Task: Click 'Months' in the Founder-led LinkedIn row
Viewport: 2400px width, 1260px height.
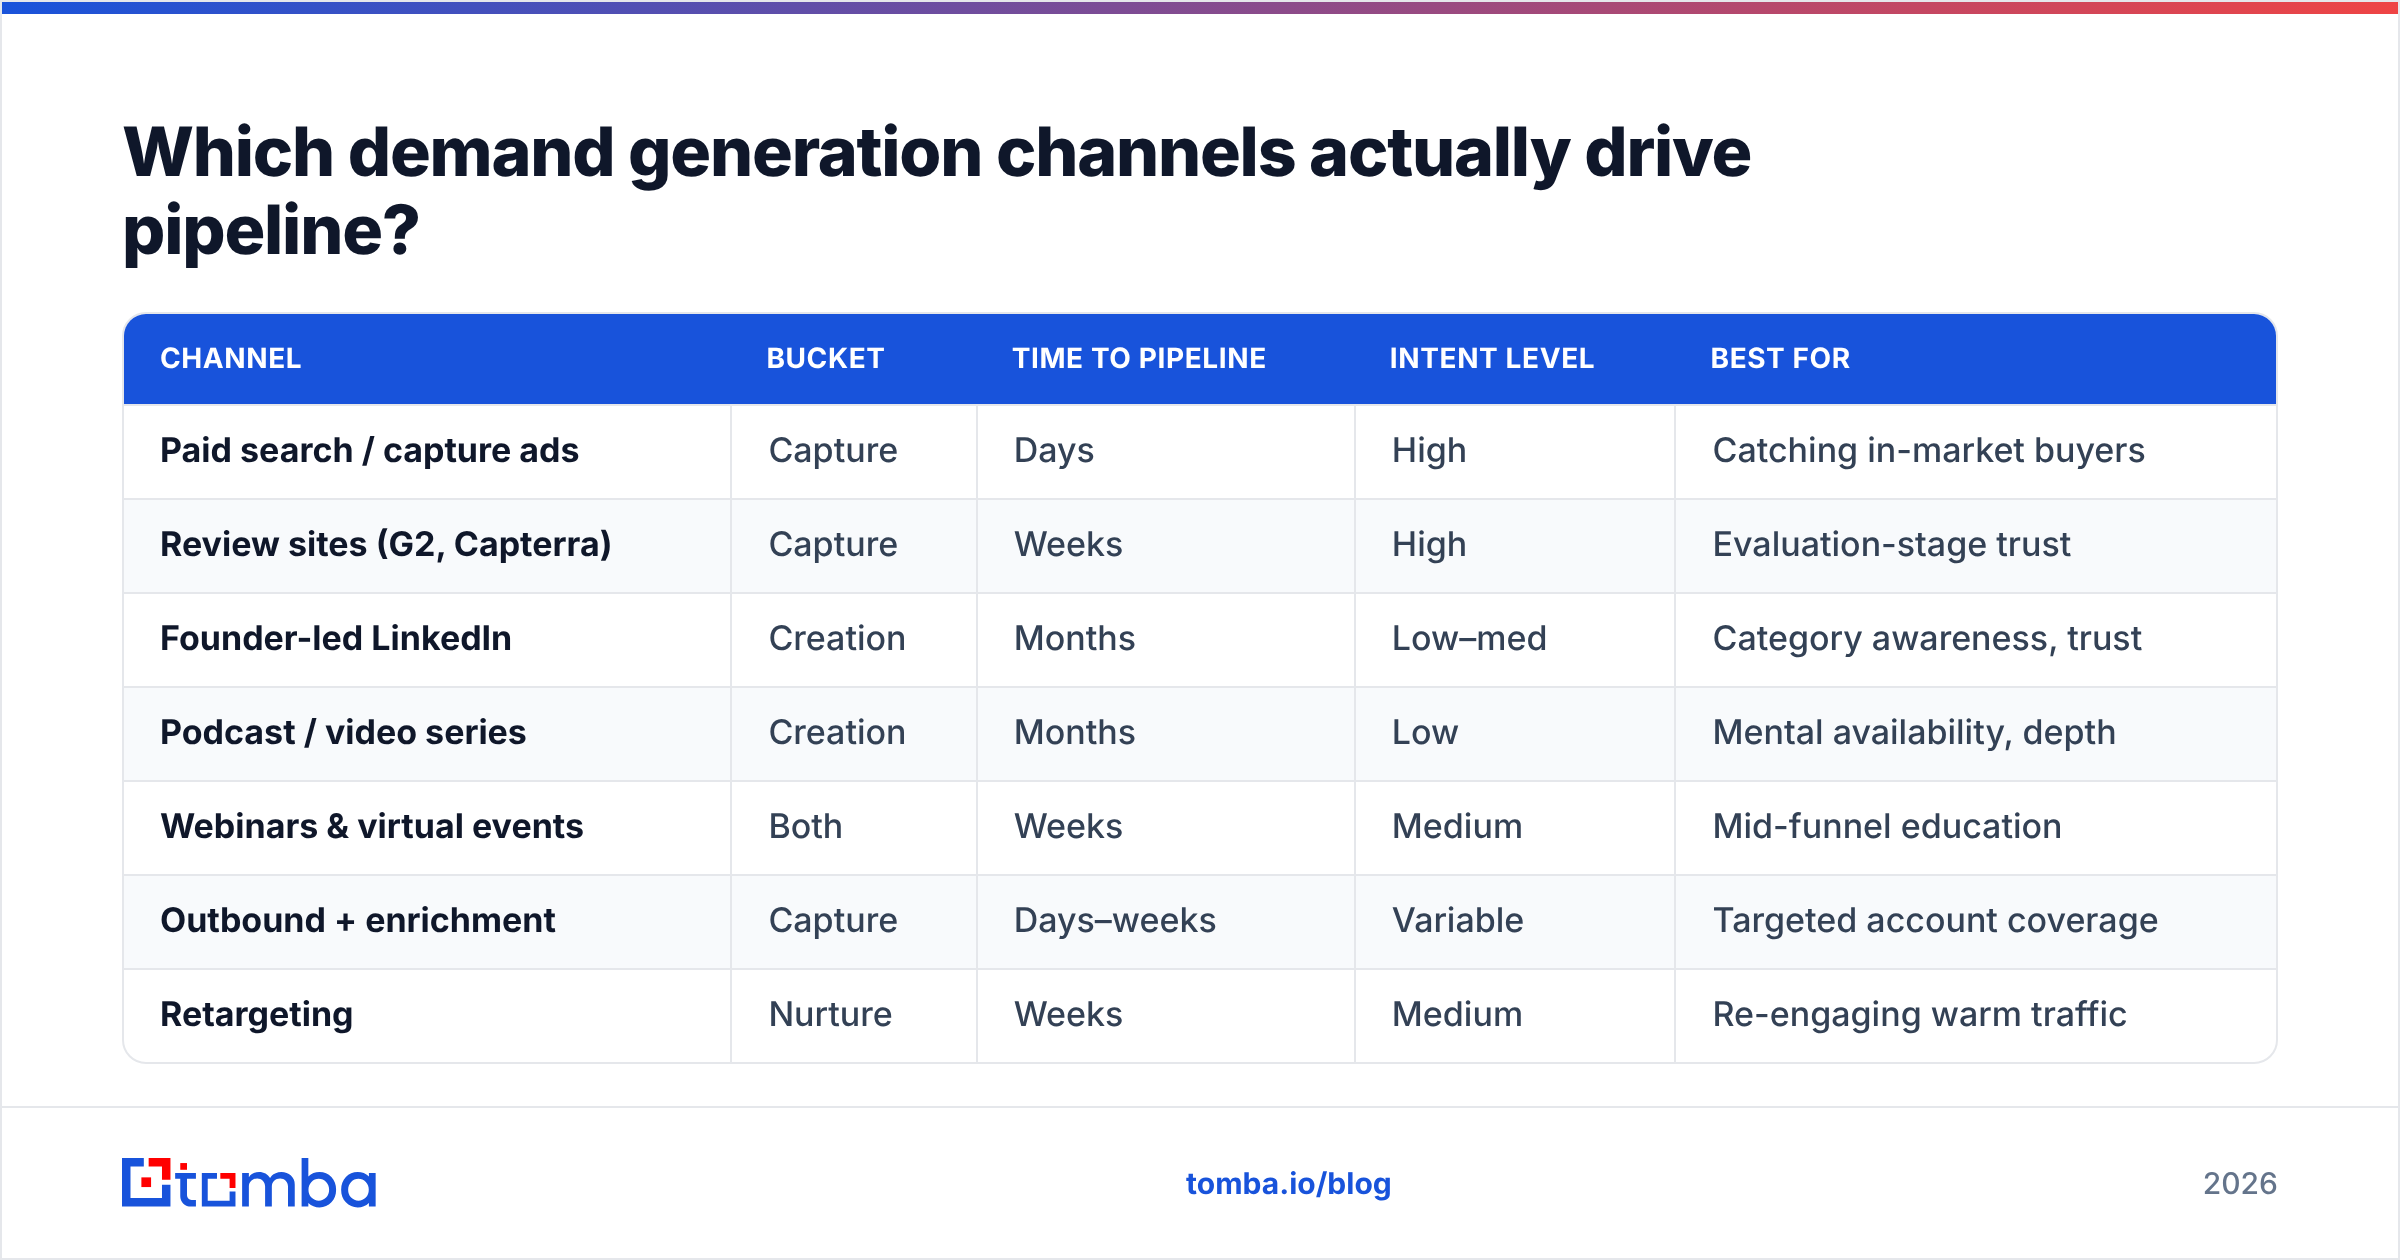Action: pos(1075,638)
